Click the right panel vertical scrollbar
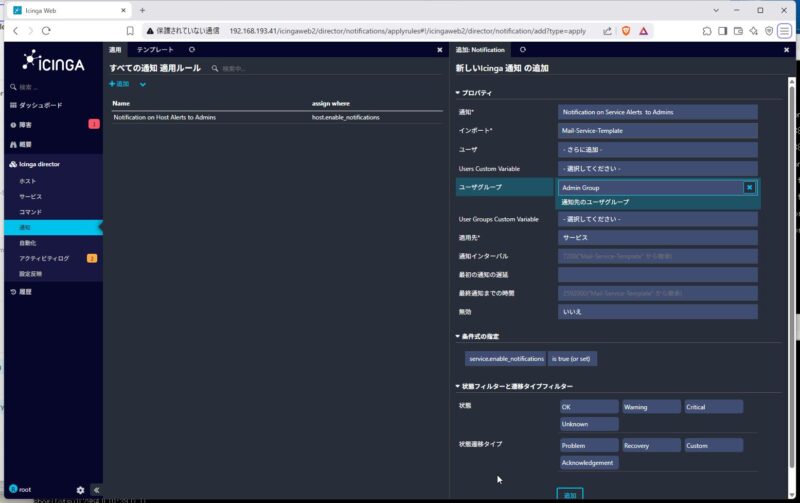800x503 pixels. coord(791,275)
